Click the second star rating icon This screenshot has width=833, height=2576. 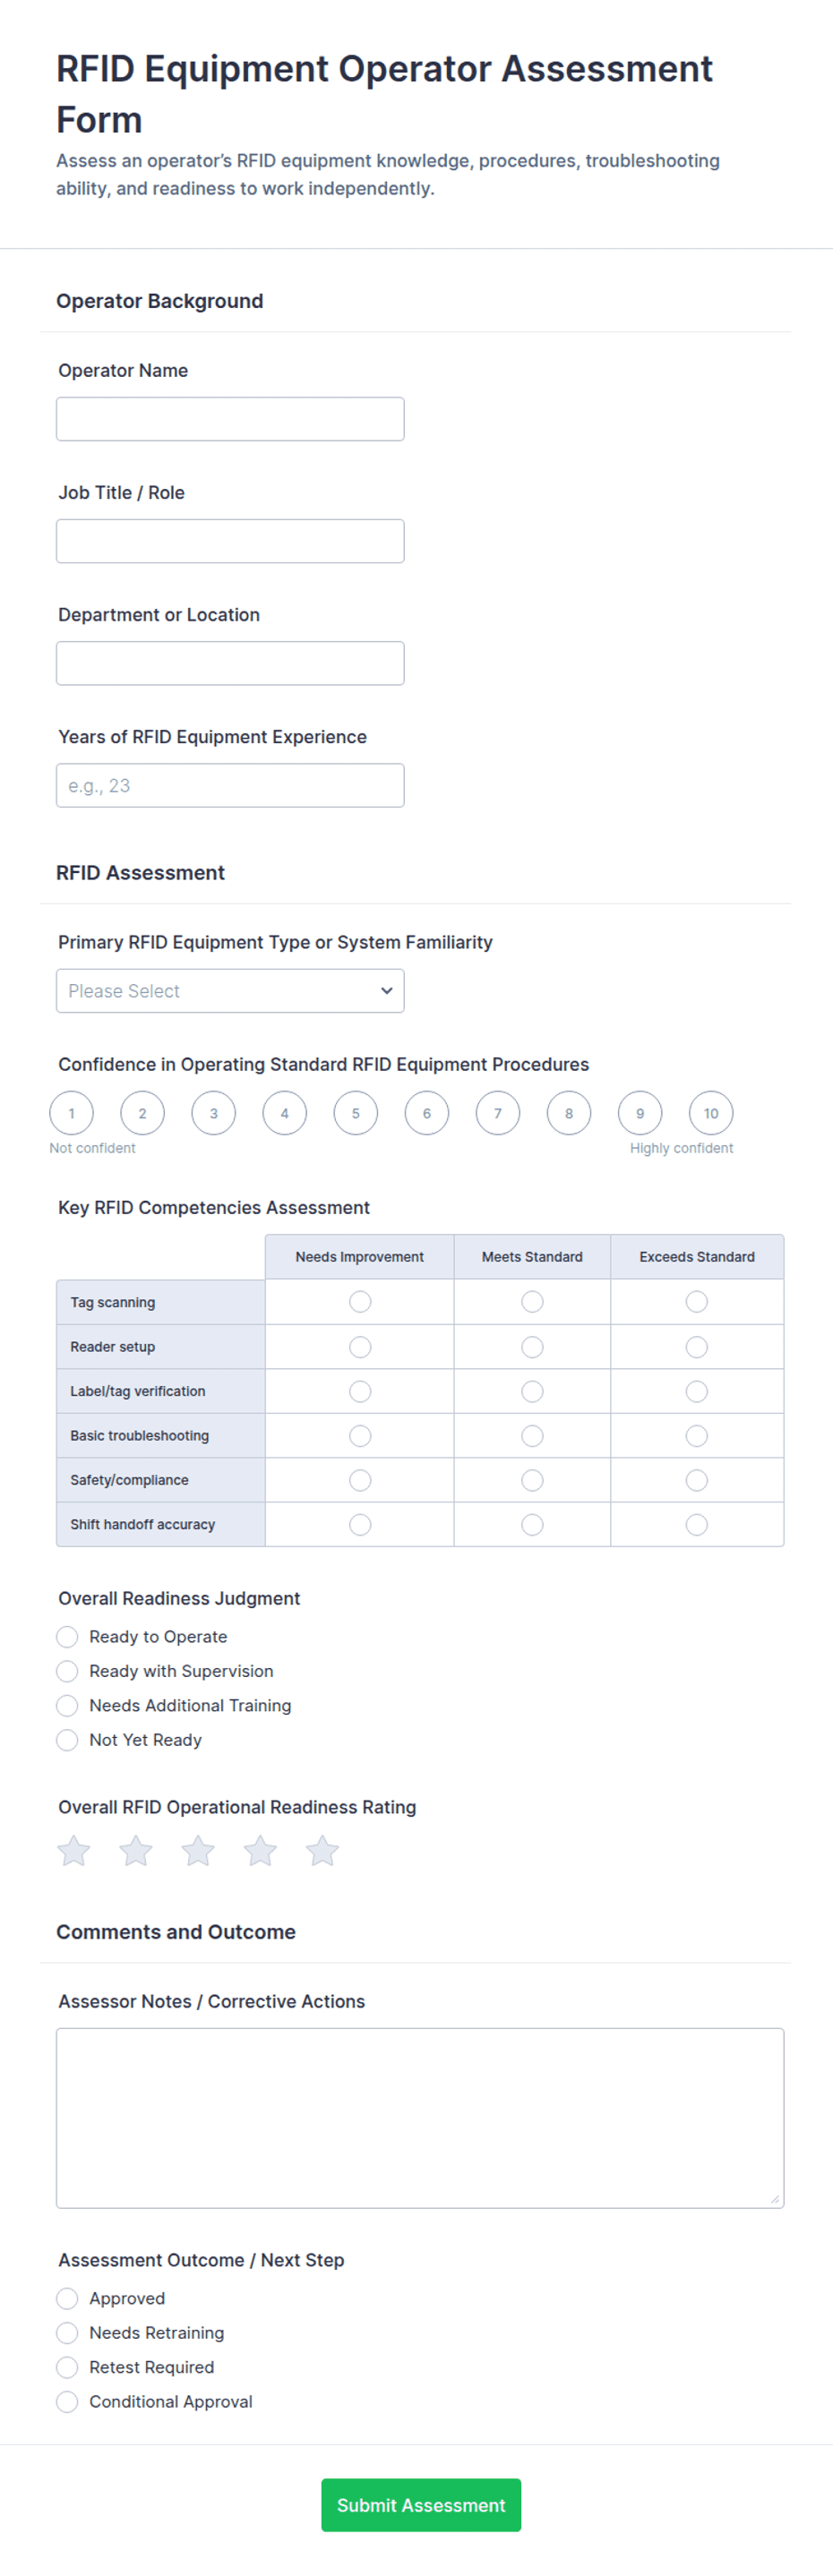click(x=136, y=1850)
